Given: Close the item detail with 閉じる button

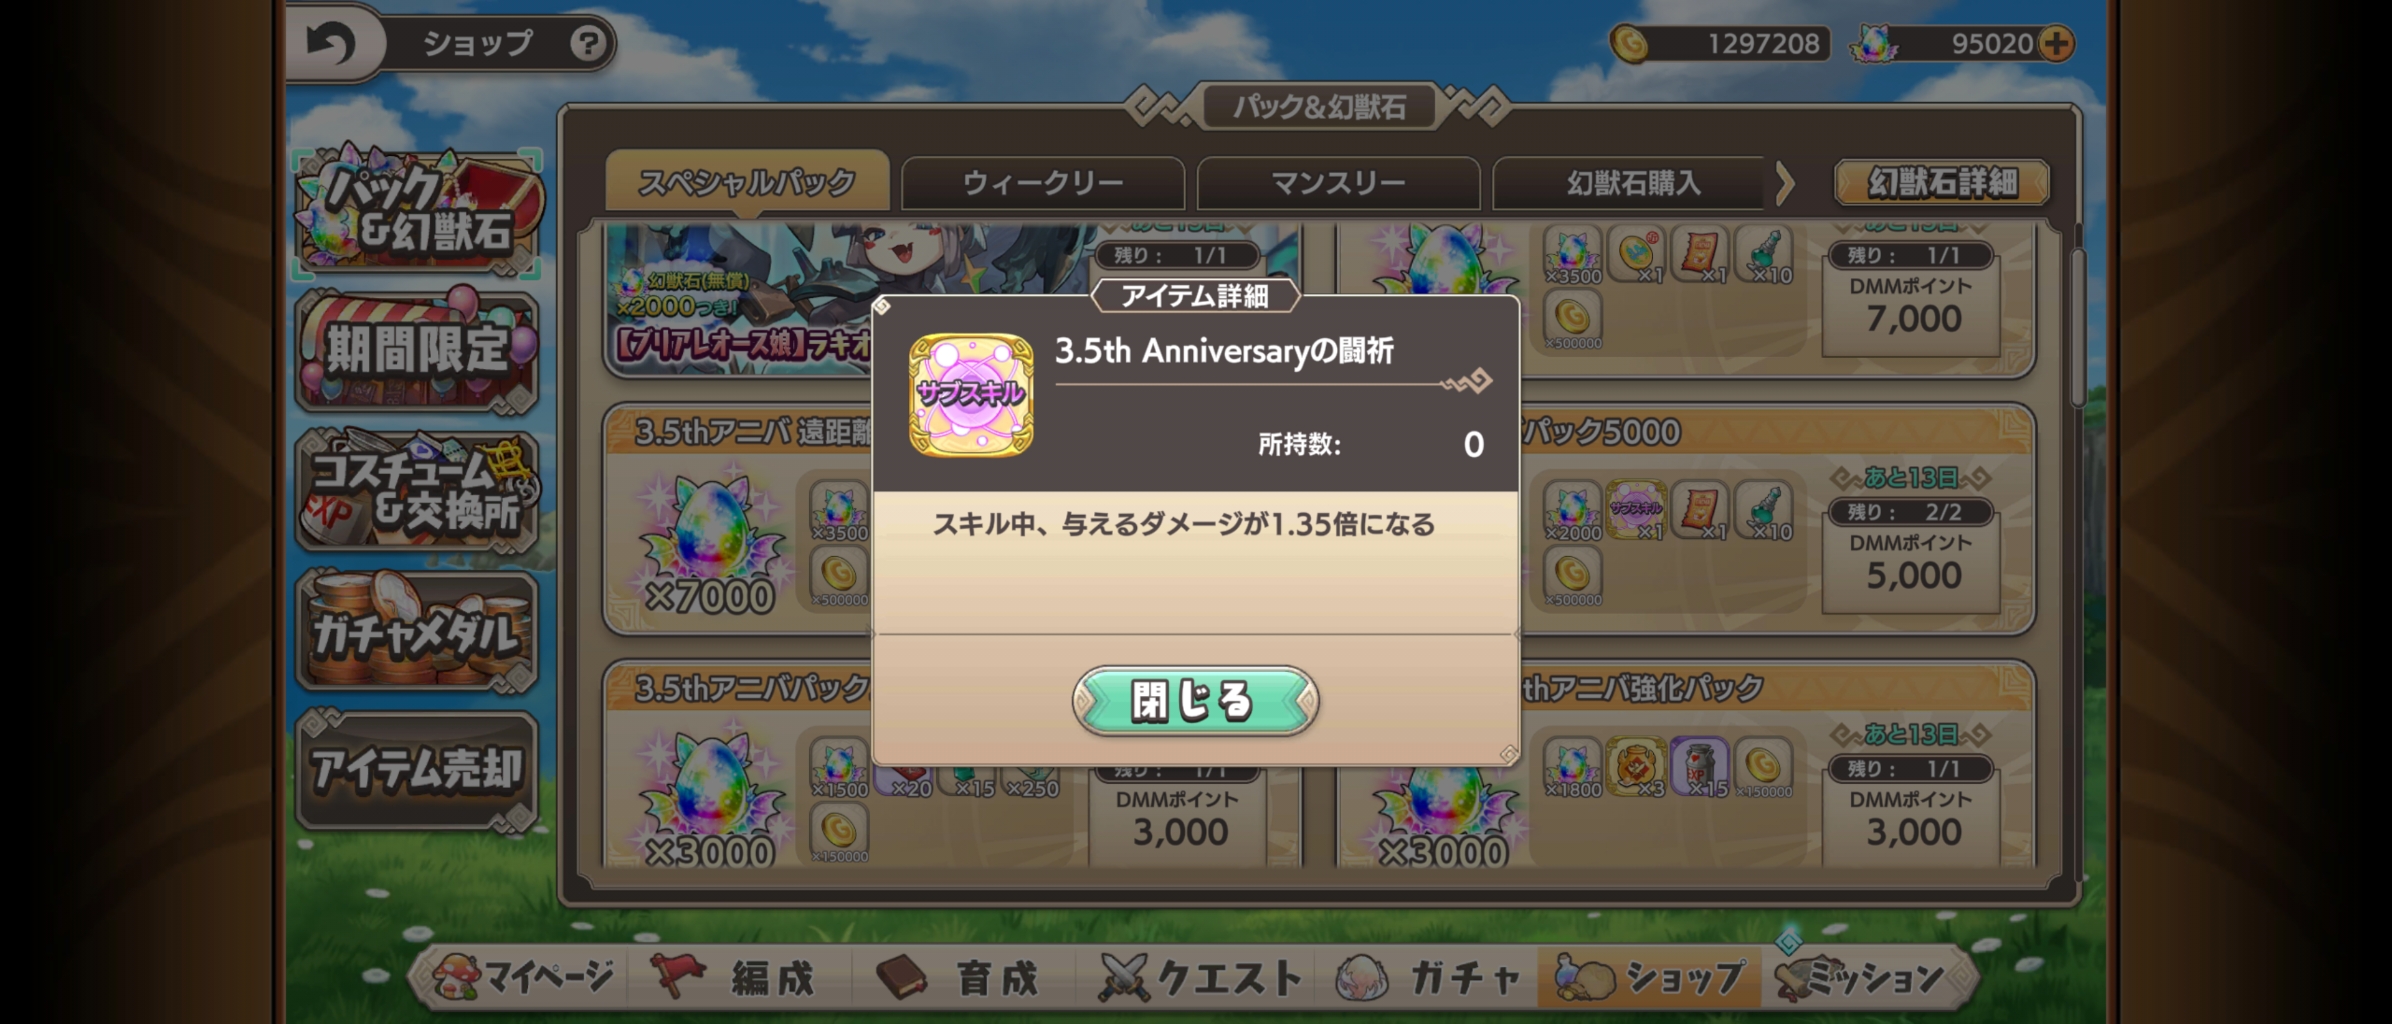Looking at the screenshot, I should pyautogui.click(x=1195, y=701).
